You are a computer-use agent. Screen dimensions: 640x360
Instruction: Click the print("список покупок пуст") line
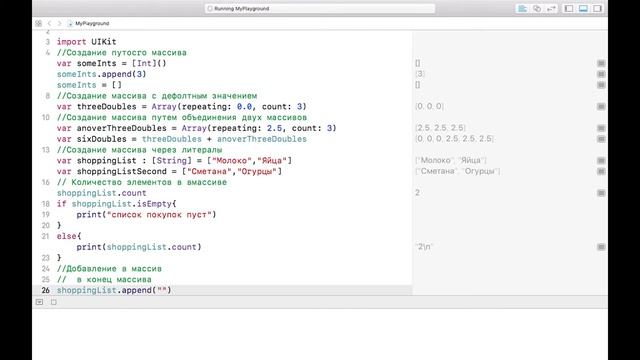(146, 215)
